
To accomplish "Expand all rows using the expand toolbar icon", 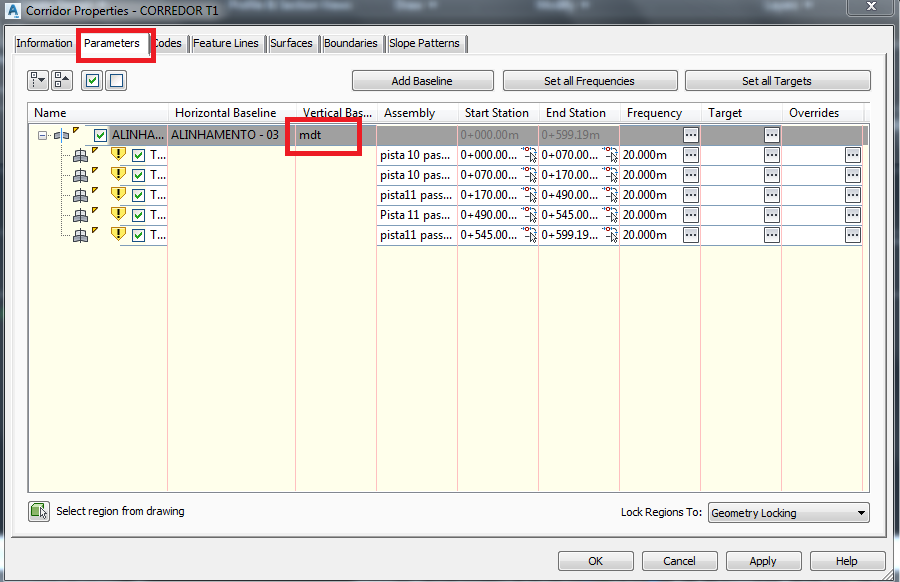I will (37, 79).
